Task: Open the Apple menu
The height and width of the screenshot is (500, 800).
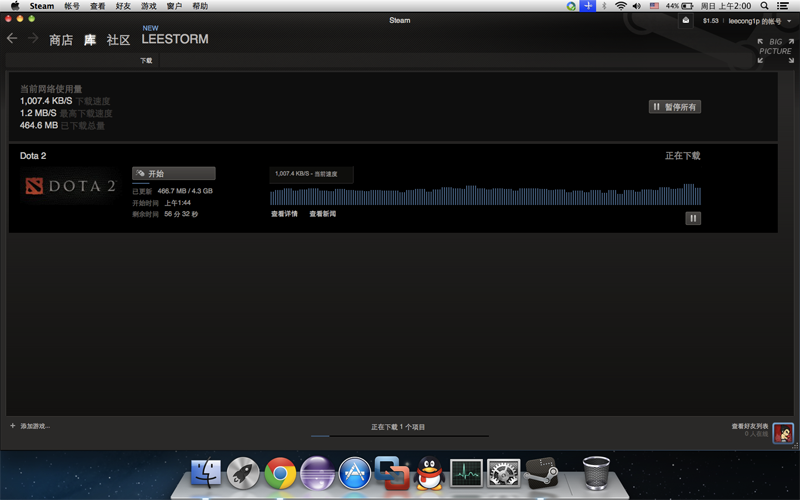Action: (x=15, y=6)
